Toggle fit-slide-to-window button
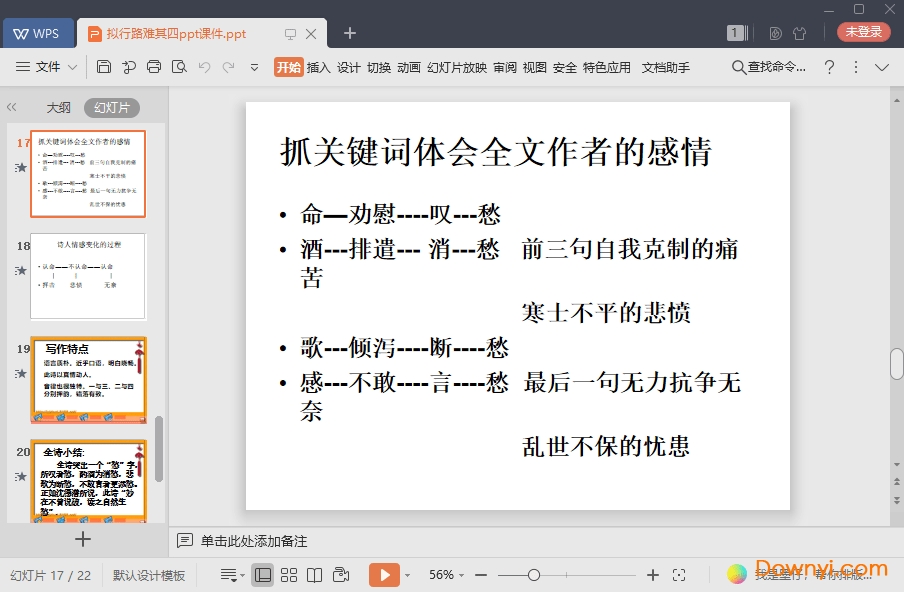 680,574
